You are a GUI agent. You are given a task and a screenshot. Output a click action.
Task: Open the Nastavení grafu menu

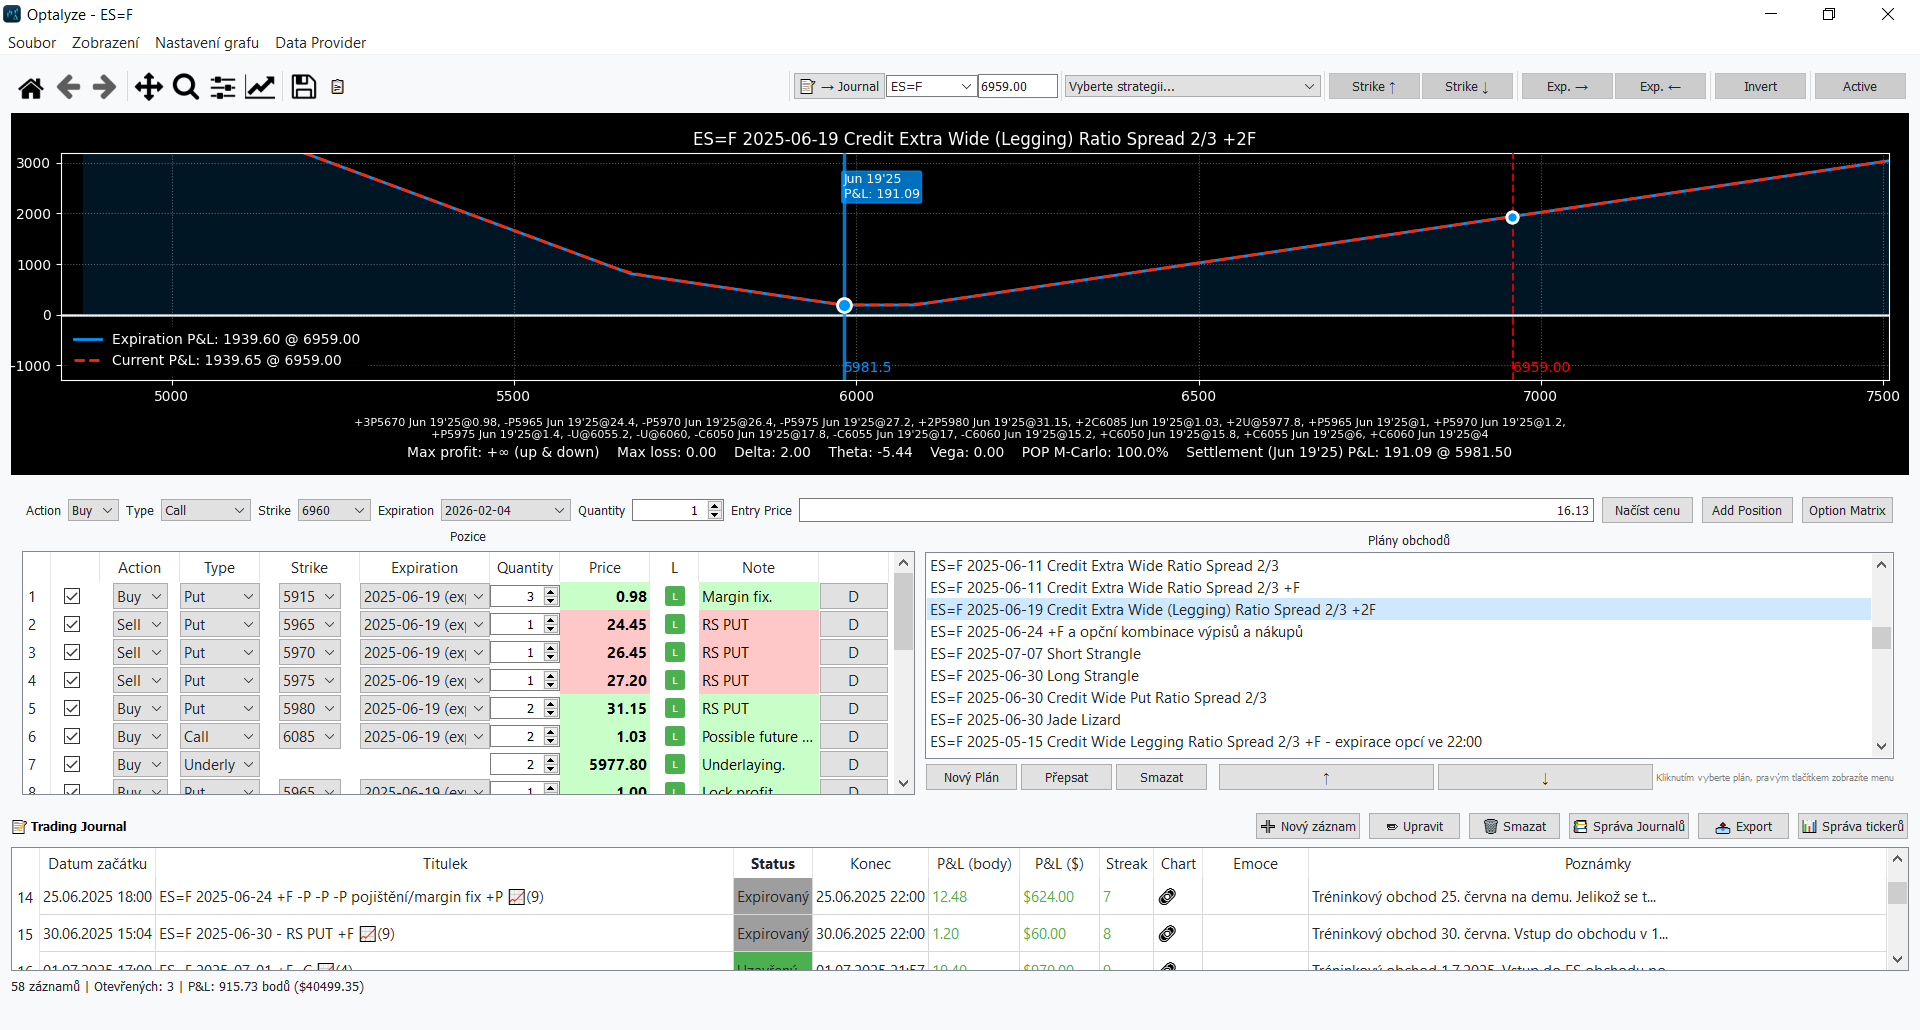click(x=207, y=43)
